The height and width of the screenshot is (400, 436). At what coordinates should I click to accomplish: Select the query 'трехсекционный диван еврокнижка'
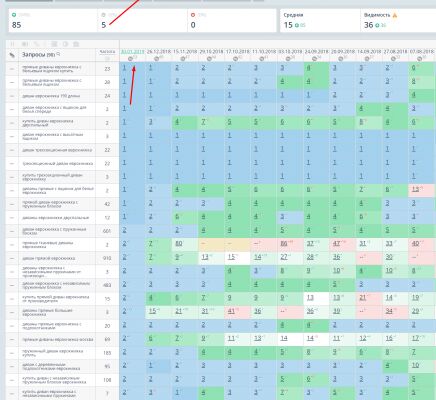coord(58,164)
